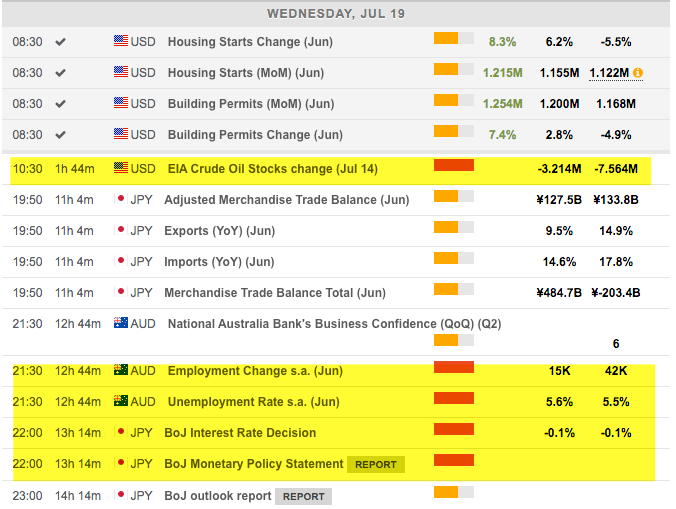Viewport: 676px width, 509px height.
Task: Click the previous value ¥-203.4B
Action: 616,293
